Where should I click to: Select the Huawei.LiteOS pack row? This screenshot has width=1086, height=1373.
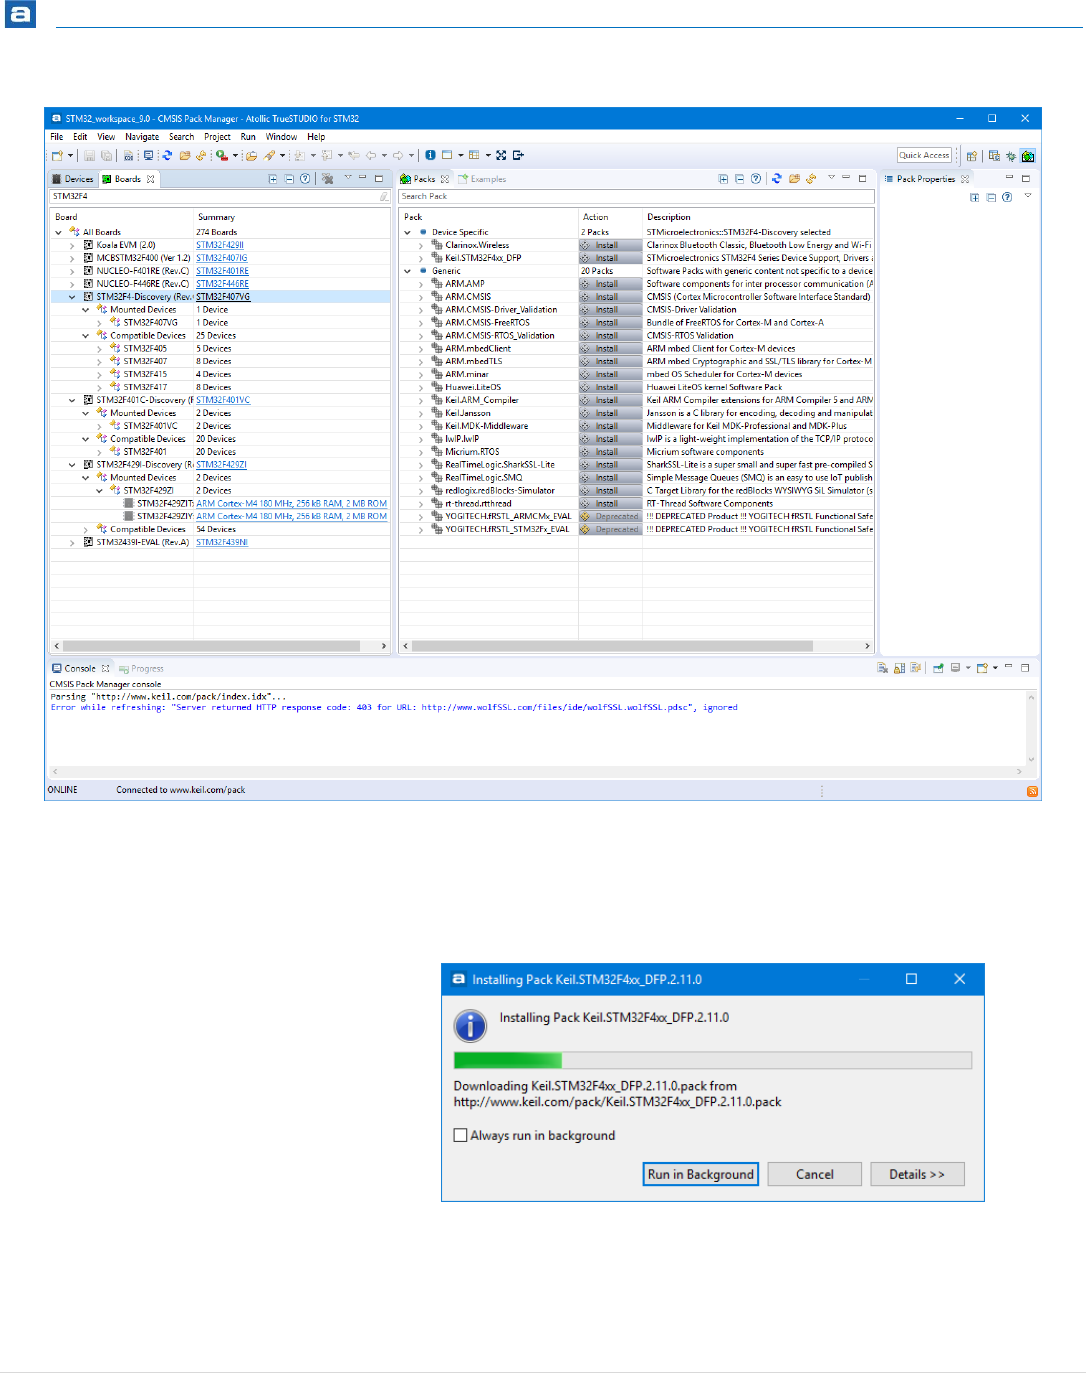[x=636, y=387]
